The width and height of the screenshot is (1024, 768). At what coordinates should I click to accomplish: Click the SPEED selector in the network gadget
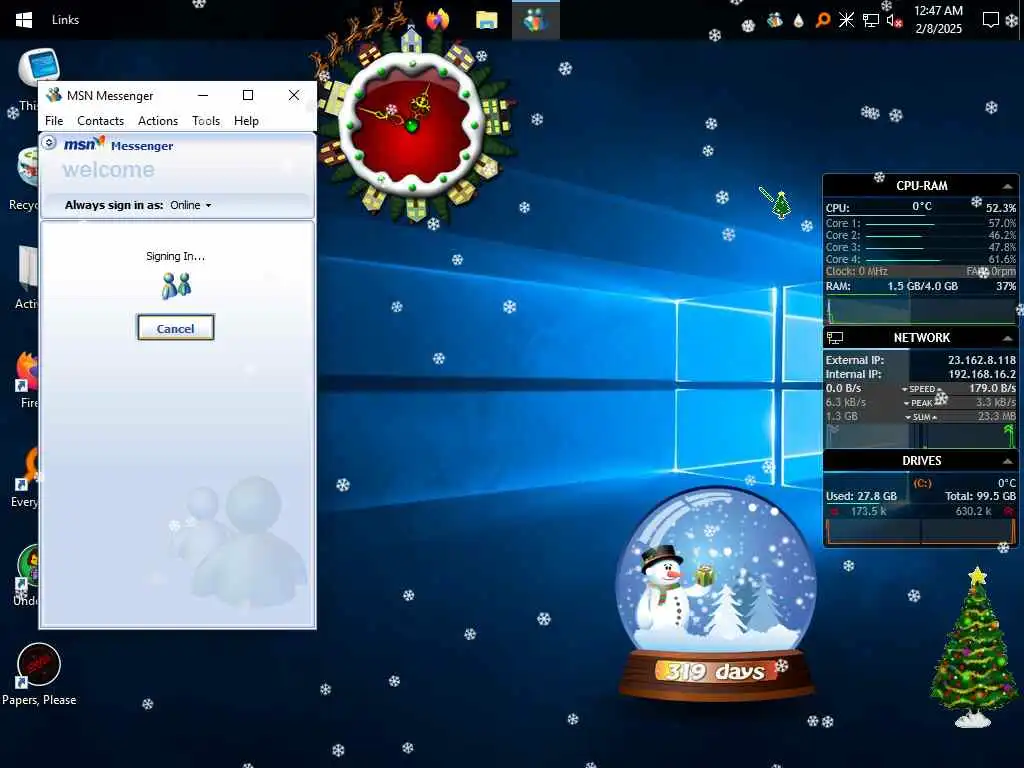click(x=922, y=389)
